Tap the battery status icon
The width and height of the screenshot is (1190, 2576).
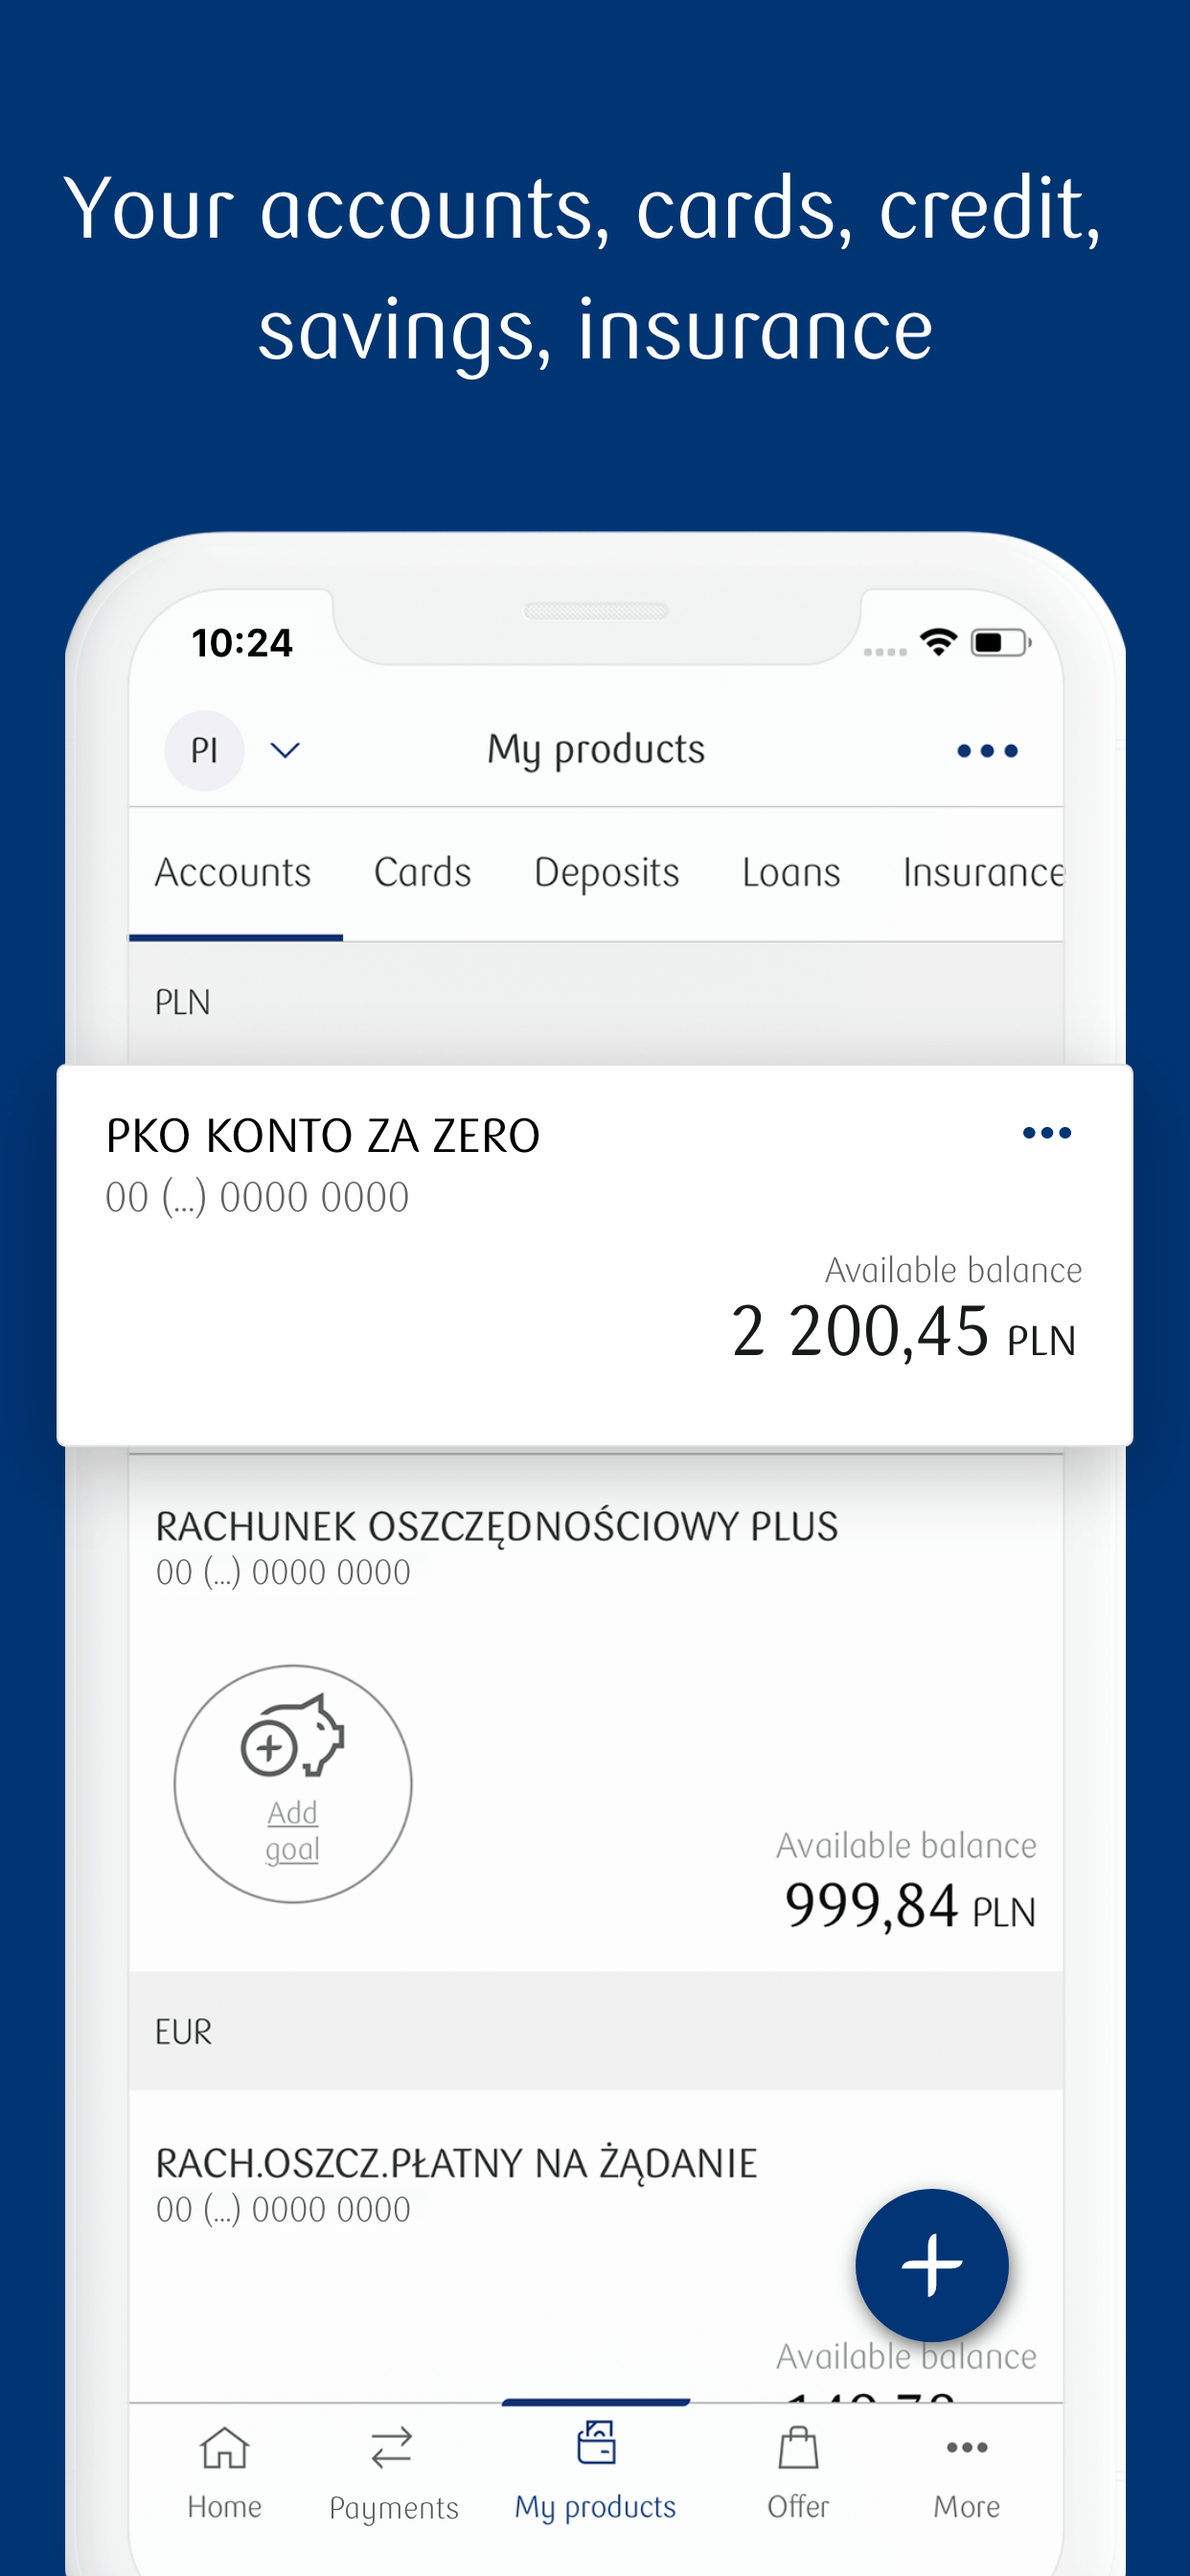1001,642
